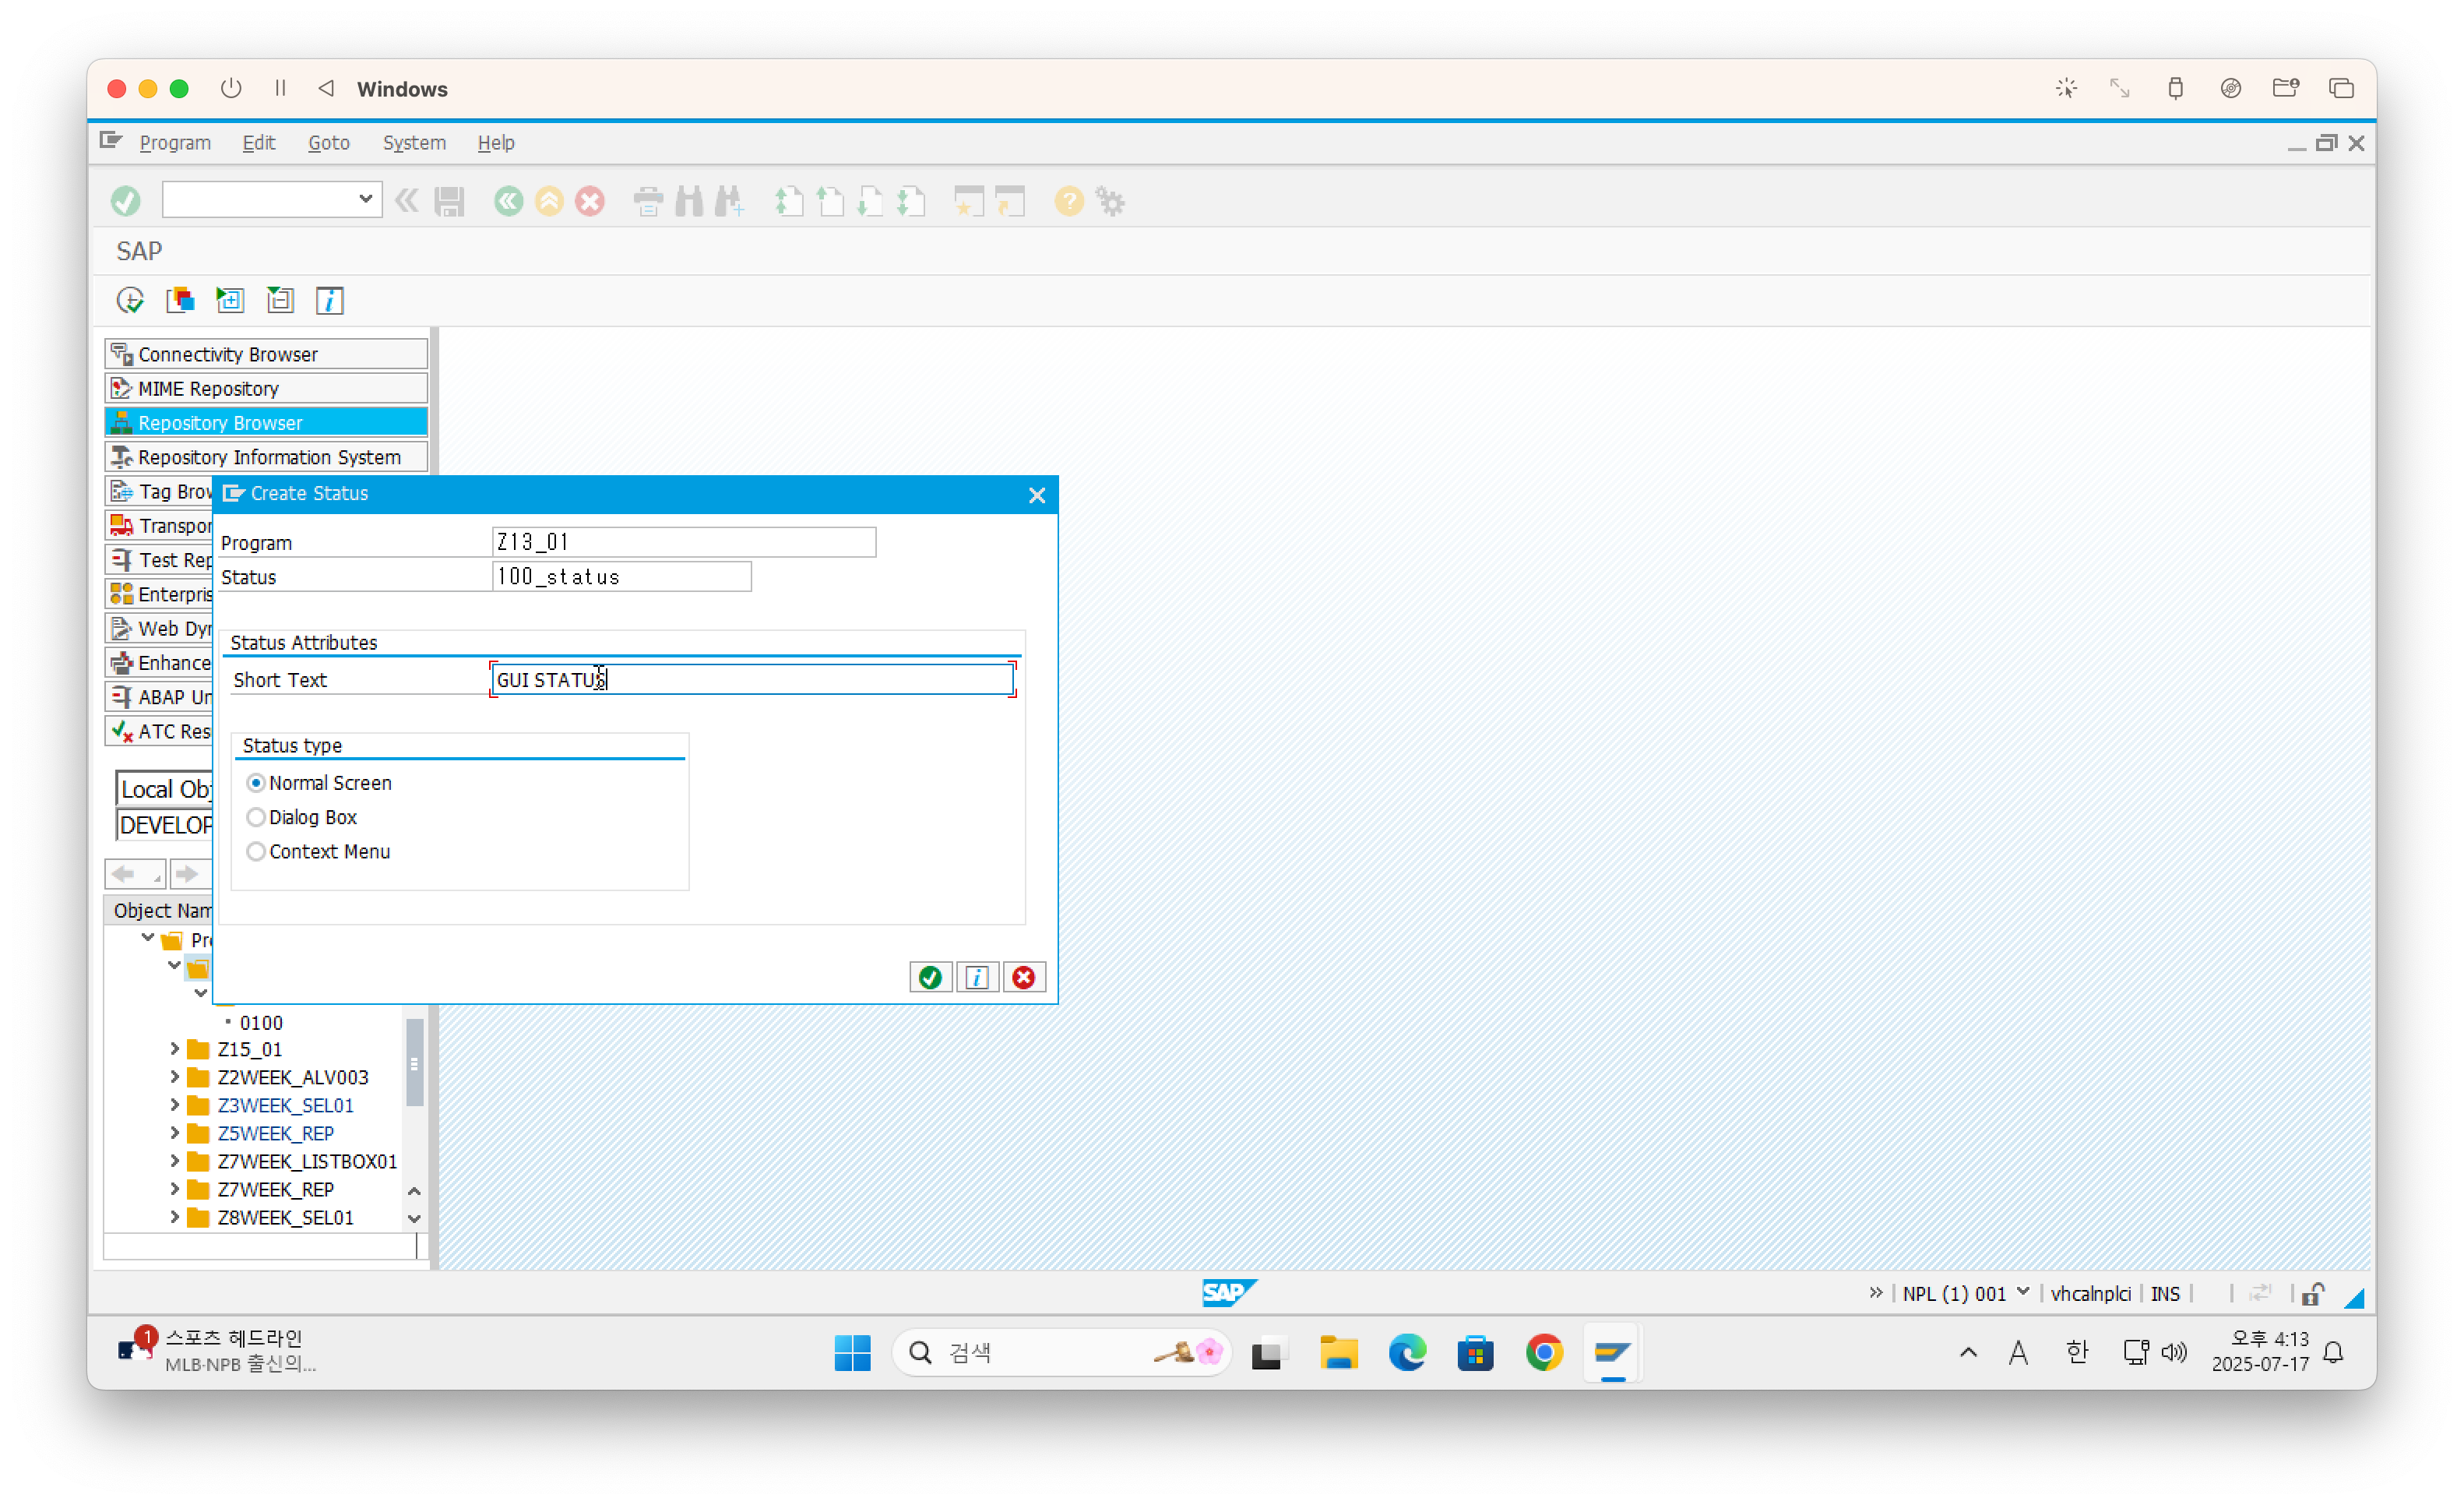This screenshot has width=2464, height=1505.
Task: Click the Create New Session icon
Action: tap(968, 201)
